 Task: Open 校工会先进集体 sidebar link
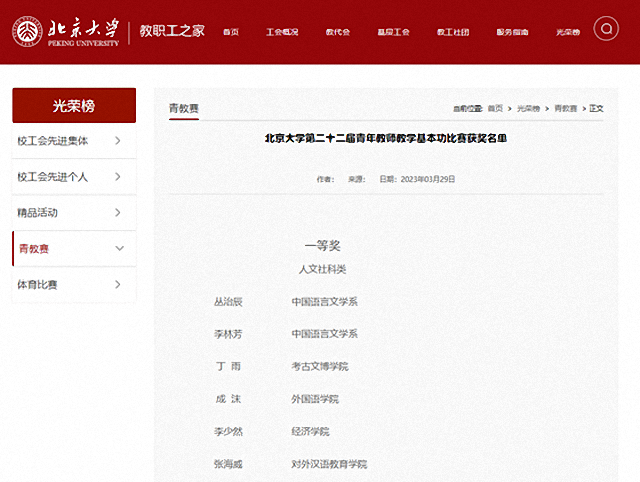53,141
